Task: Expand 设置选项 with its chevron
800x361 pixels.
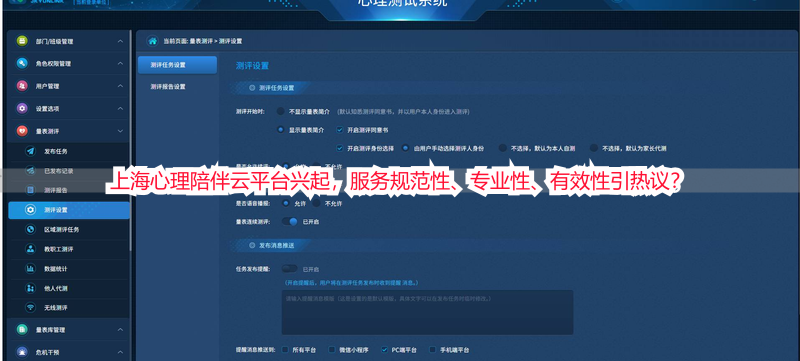Action: pyautogui.click(x=120, y=108)
